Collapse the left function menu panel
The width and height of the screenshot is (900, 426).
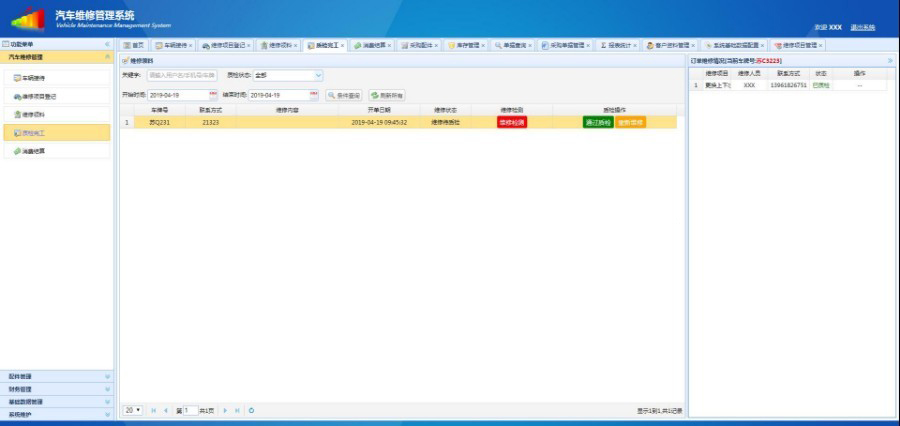point(107,45)
